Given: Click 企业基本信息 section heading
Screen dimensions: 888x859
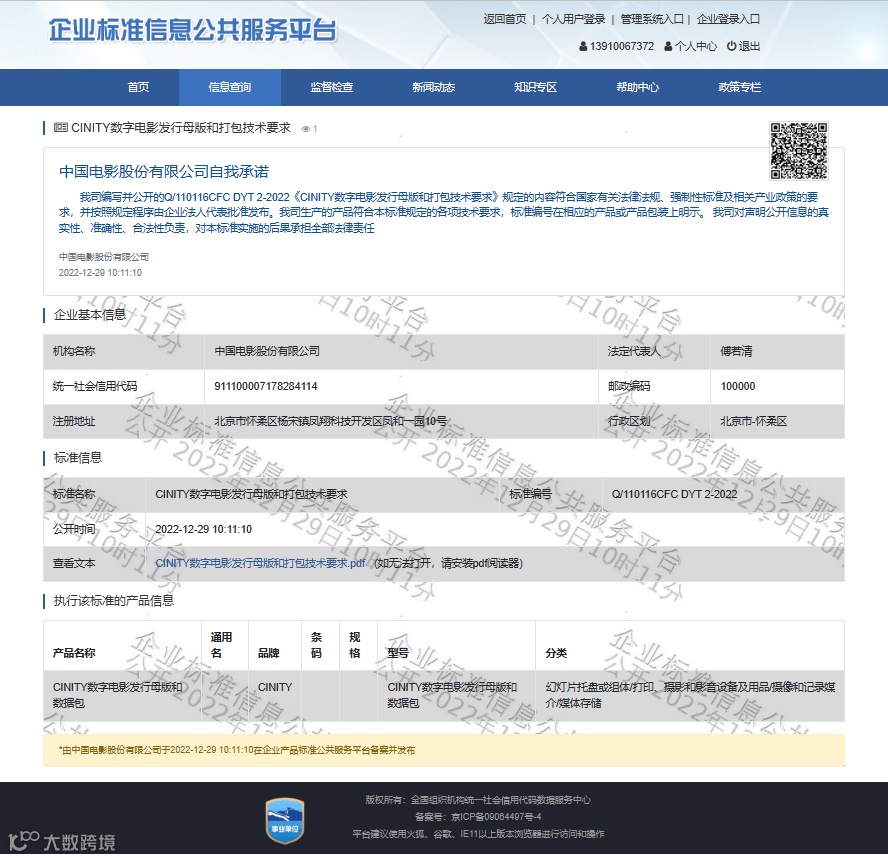Looking at the screenshot, I should coord(89,315).
